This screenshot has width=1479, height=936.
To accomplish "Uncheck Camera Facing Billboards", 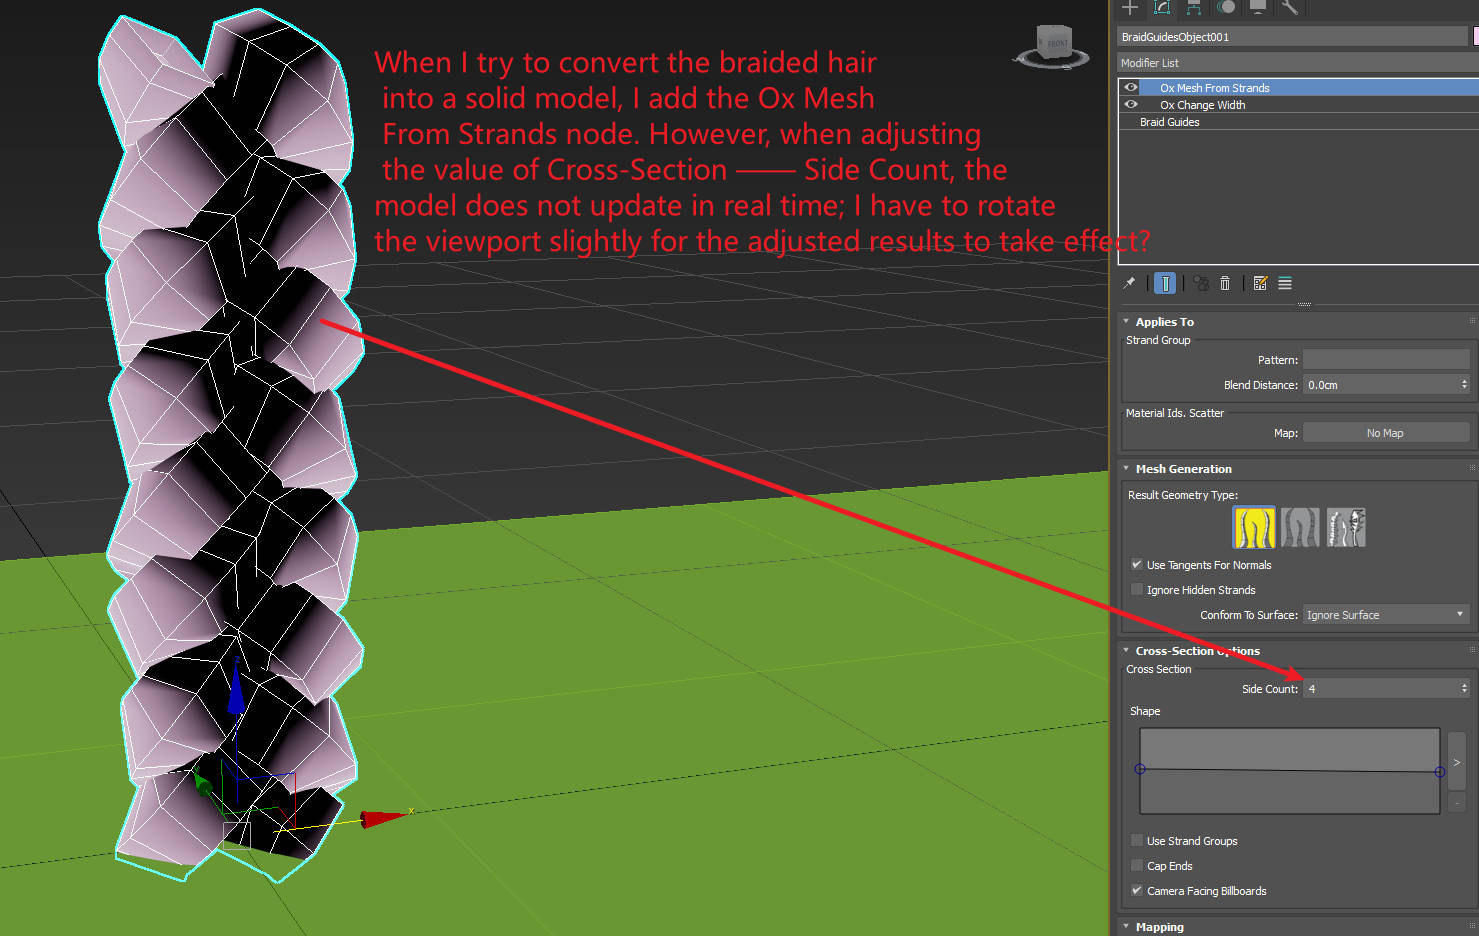I will click(x=1137, y=891).
